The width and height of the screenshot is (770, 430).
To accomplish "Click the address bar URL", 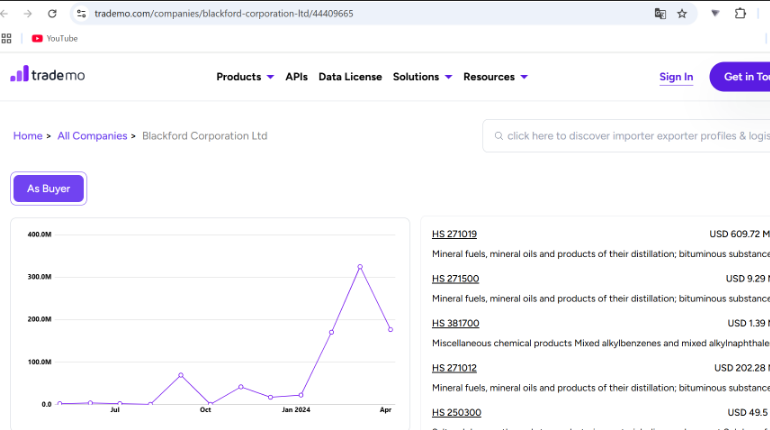I will pos(223,14).
